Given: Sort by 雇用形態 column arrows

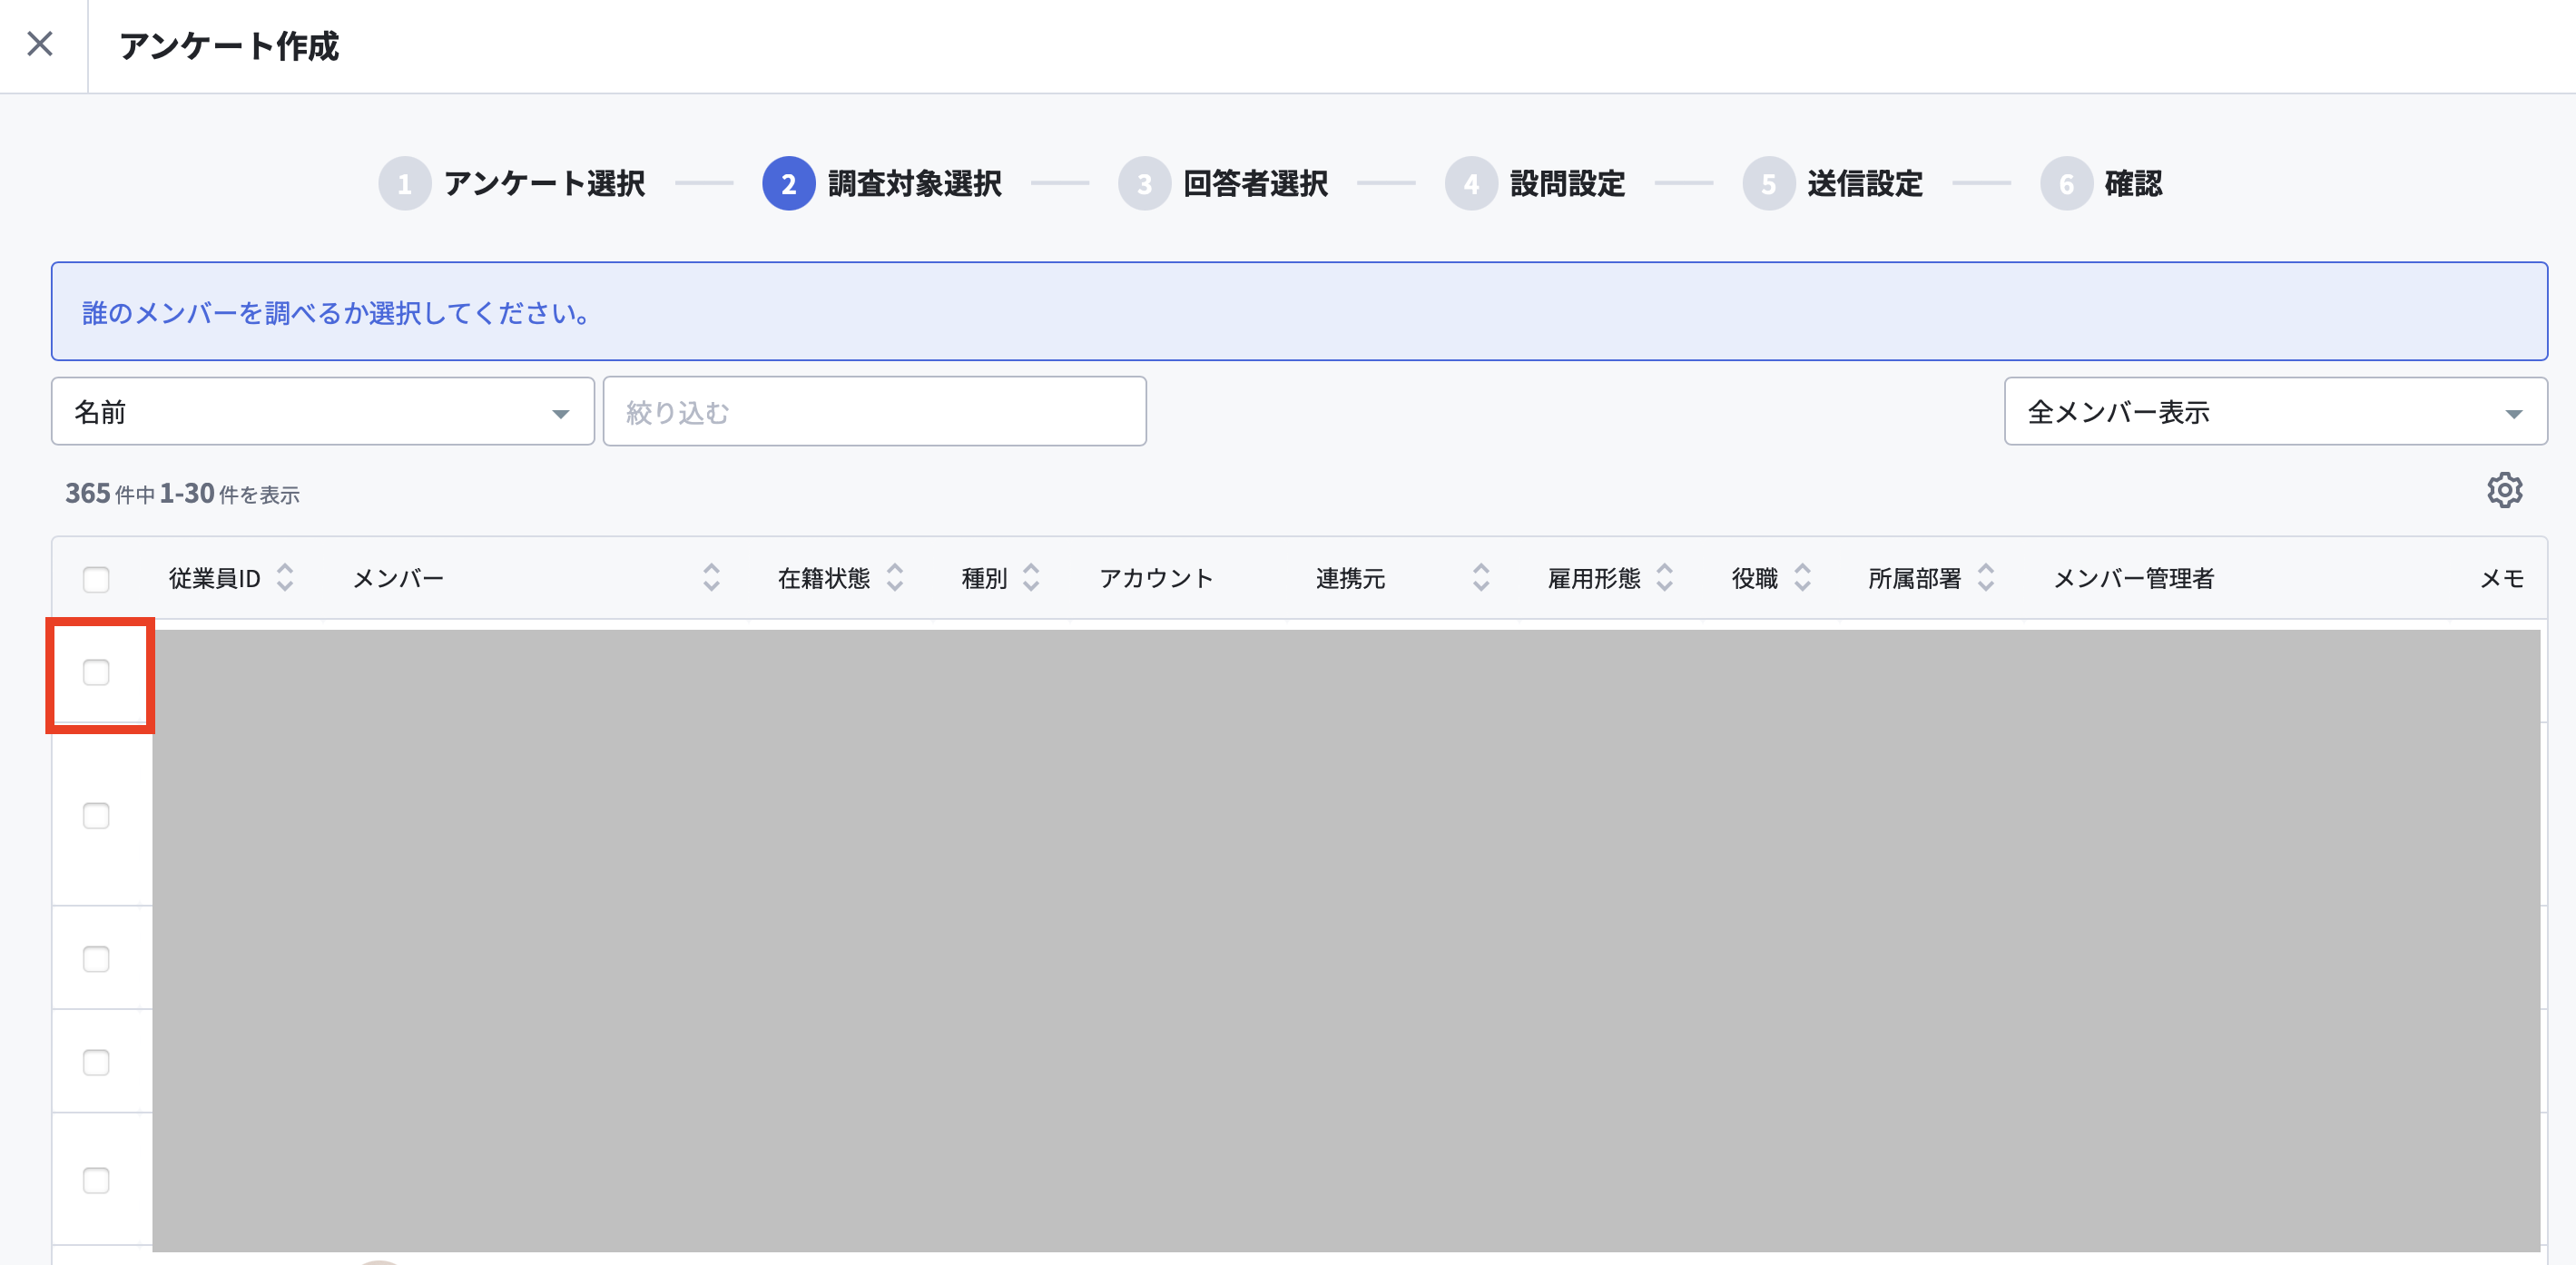Looking at the screenshot, I should coord(1665,577).
